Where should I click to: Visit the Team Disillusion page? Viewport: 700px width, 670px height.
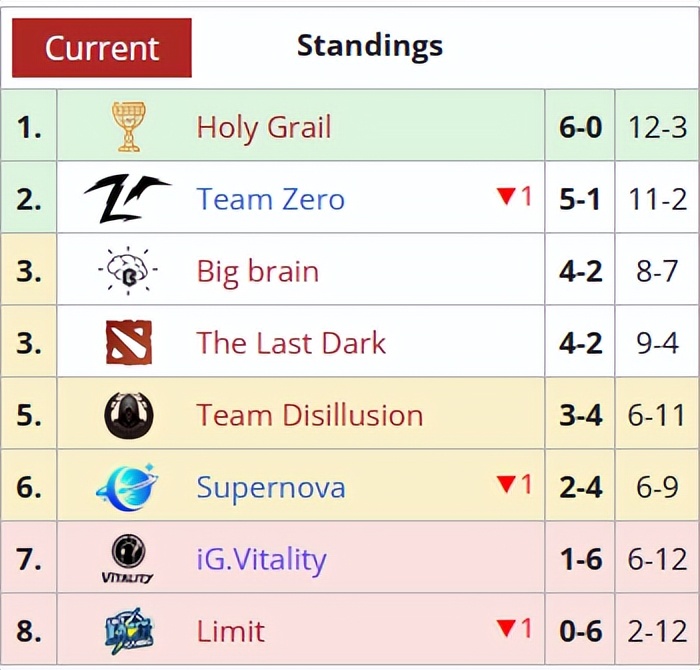309,415
